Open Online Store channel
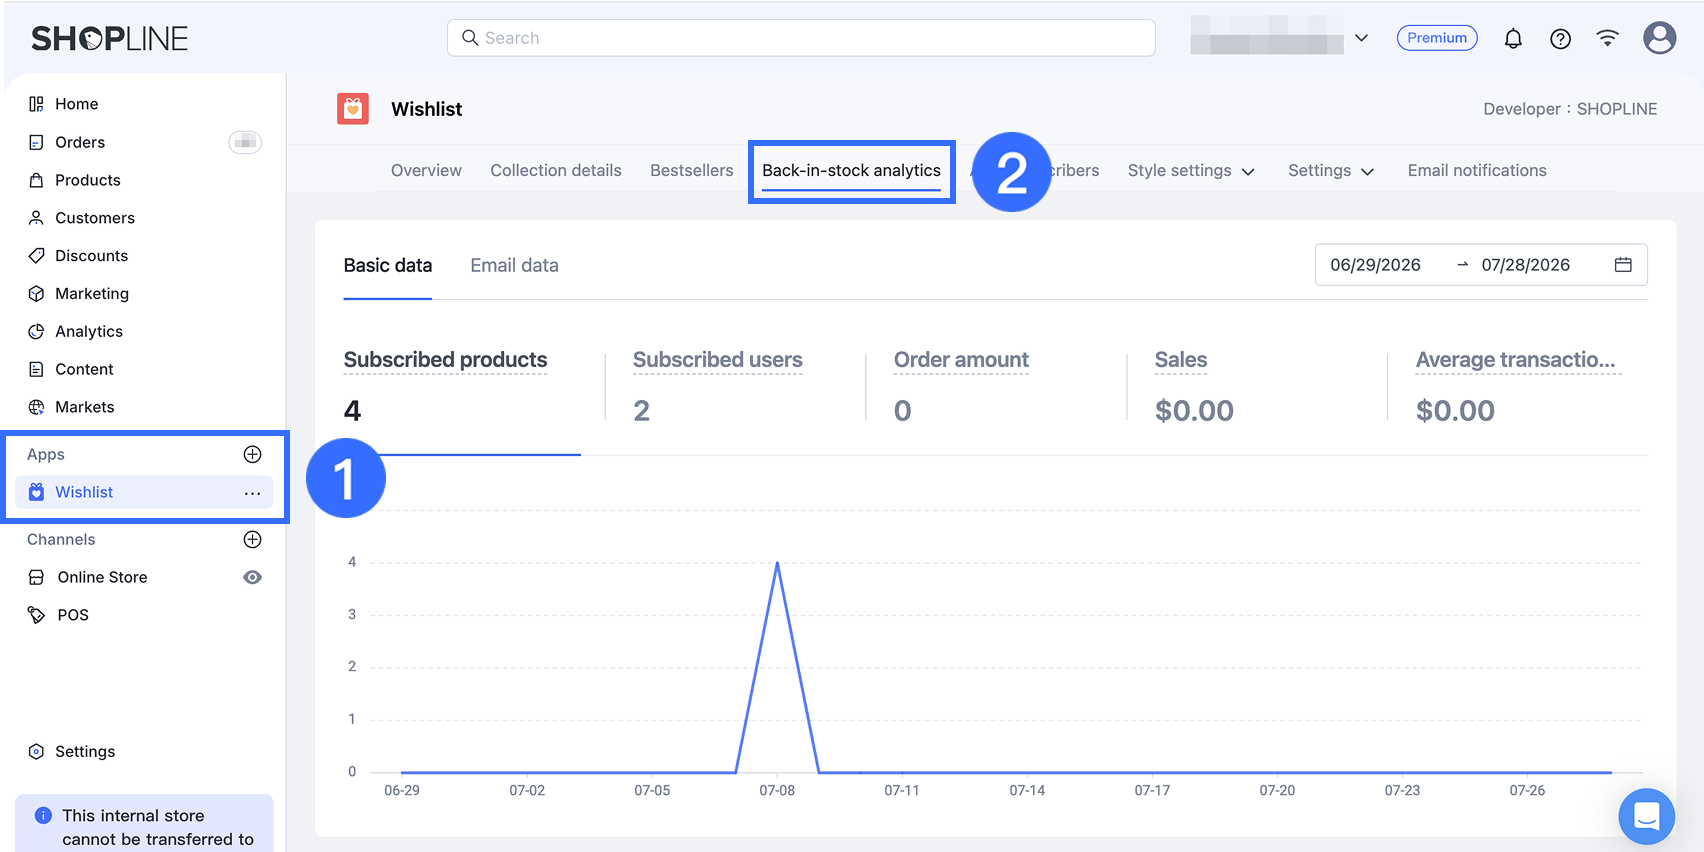Viewport: 1704px width, 852px height. [x=103, y=577]
